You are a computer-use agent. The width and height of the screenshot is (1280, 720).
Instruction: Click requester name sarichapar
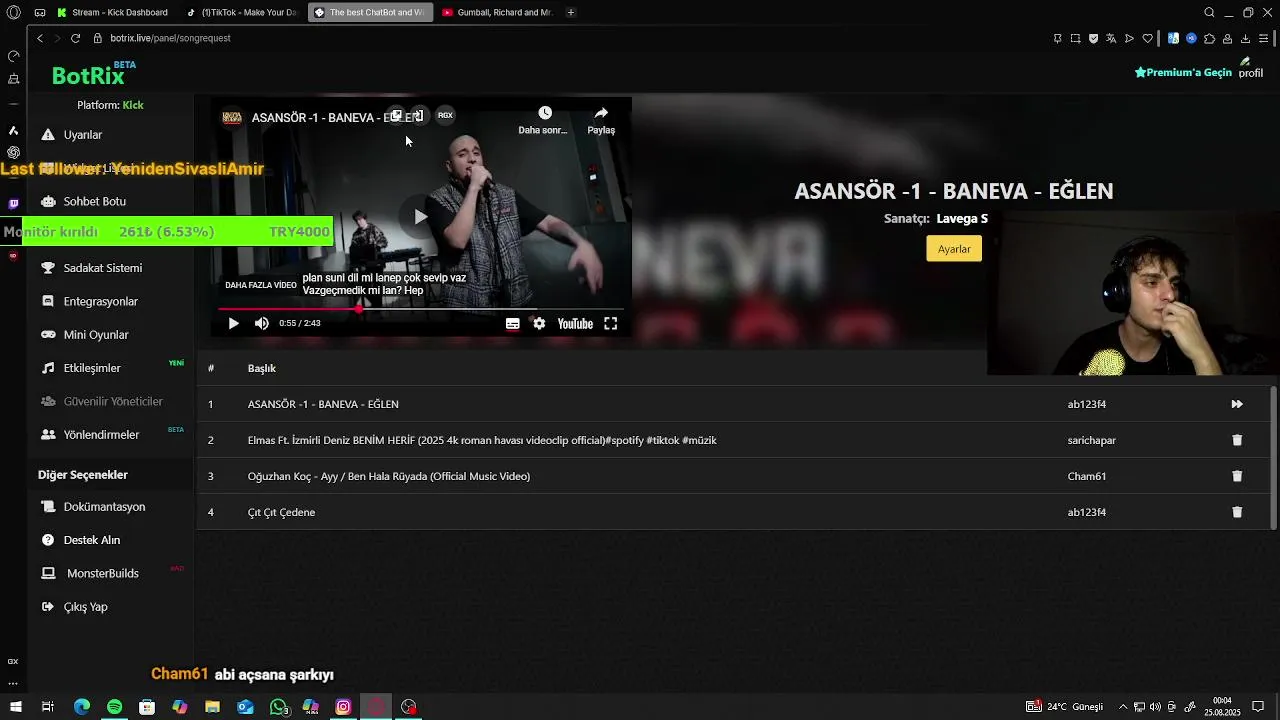pos(1091,440)
